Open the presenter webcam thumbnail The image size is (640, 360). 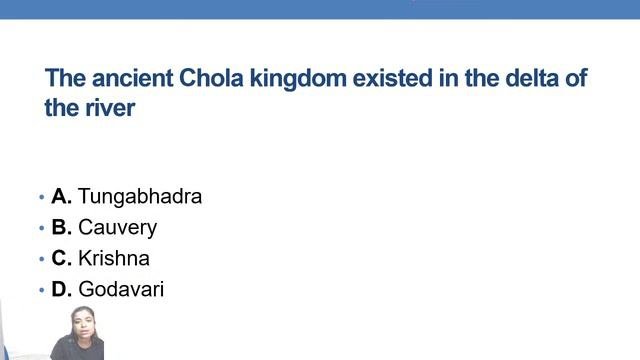click(x=77, y=333)
